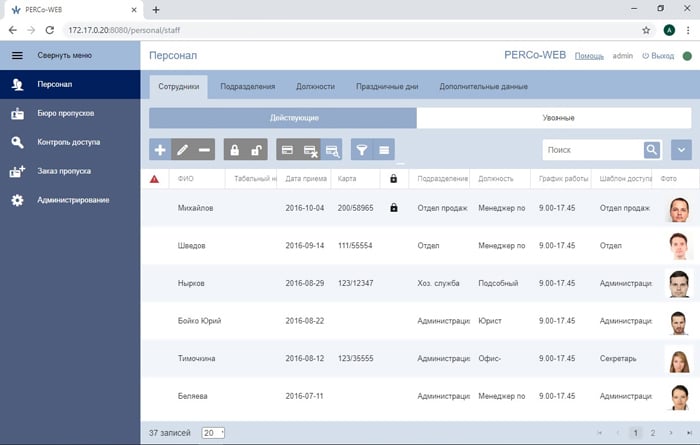Image resolution: width=700 pixels, height=445 pixels.
Task: Open Тимочкина's photo thumbnail
Action: tap(679, 359)
